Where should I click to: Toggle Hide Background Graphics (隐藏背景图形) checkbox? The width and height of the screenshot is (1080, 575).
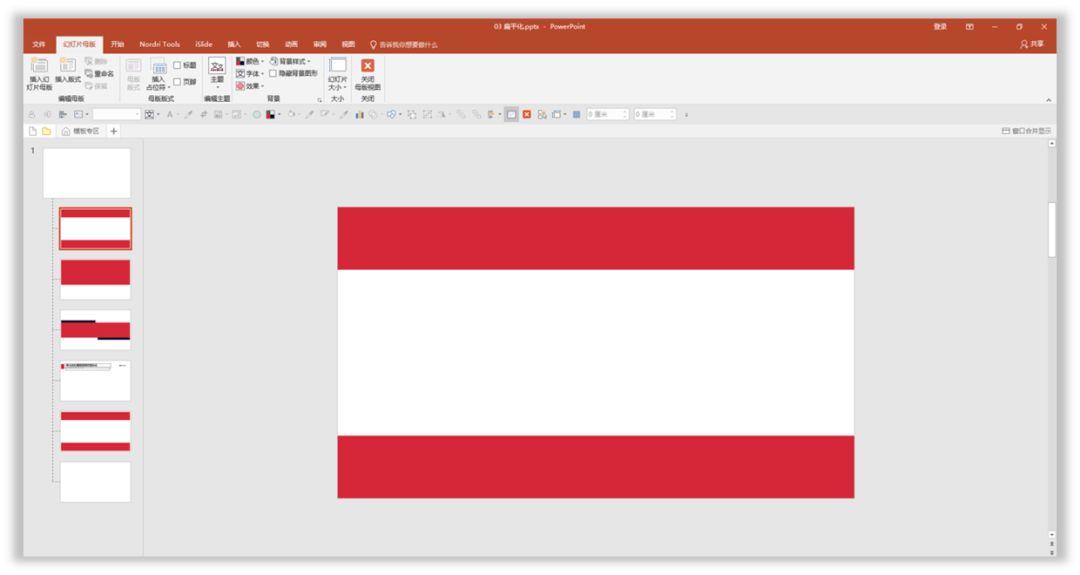pos(273,73)
